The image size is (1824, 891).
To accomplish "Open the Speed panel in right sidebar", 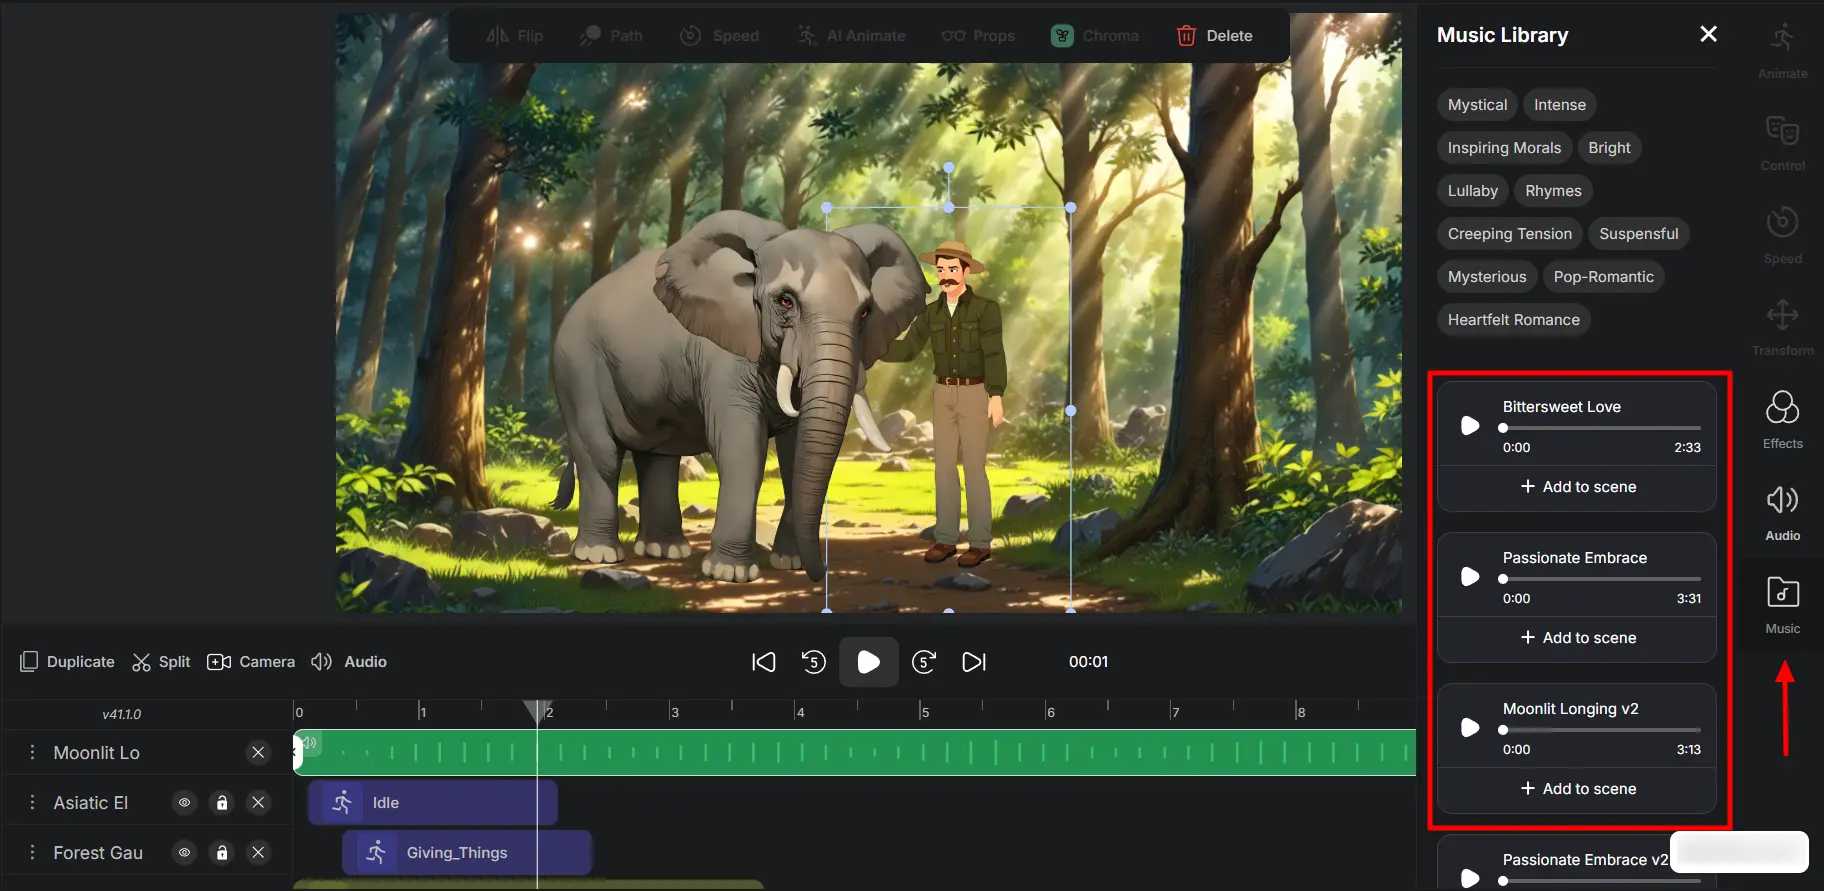I will [1782, 236].
